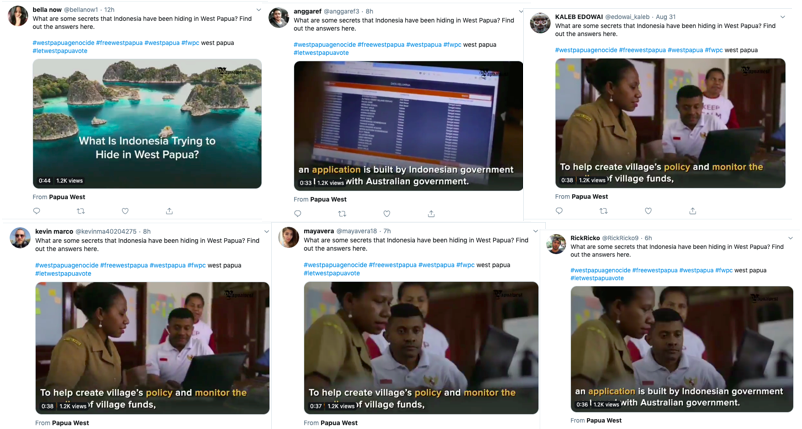Open the chevron menu on bella now's tweet
The height and width of the screenshot is (429, 802).
pyautogui.click(x=259, y=10)
